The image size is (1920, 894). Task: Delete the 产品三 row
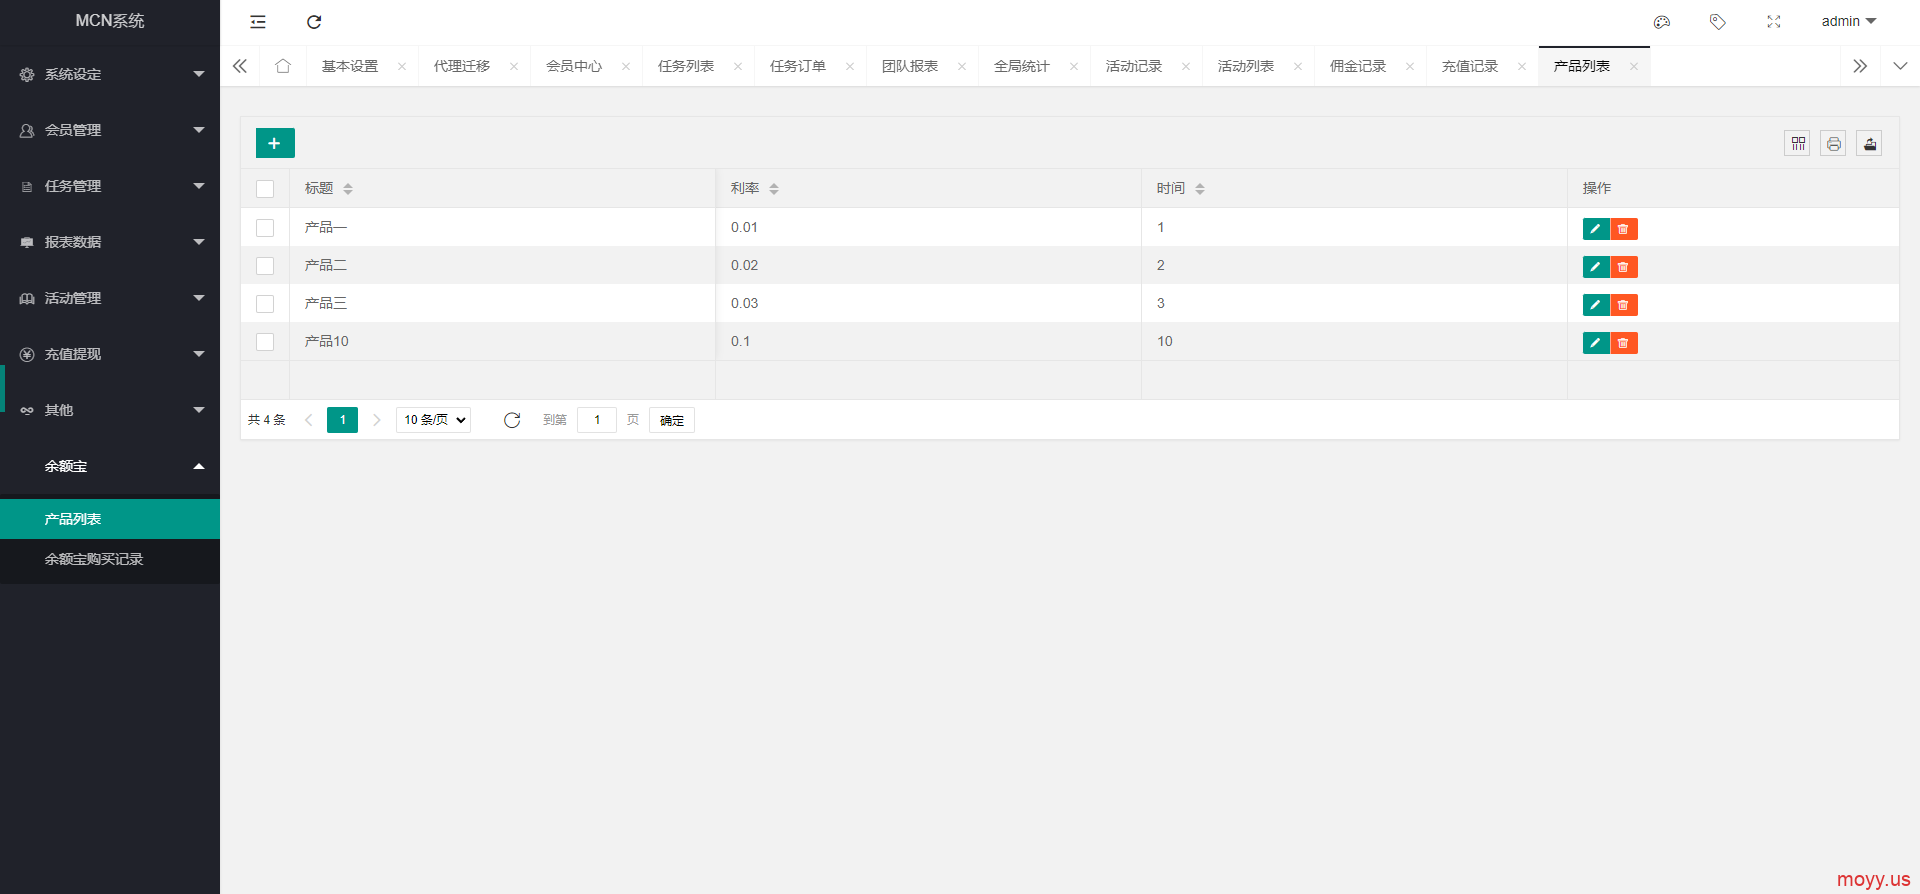point(1624,305)
